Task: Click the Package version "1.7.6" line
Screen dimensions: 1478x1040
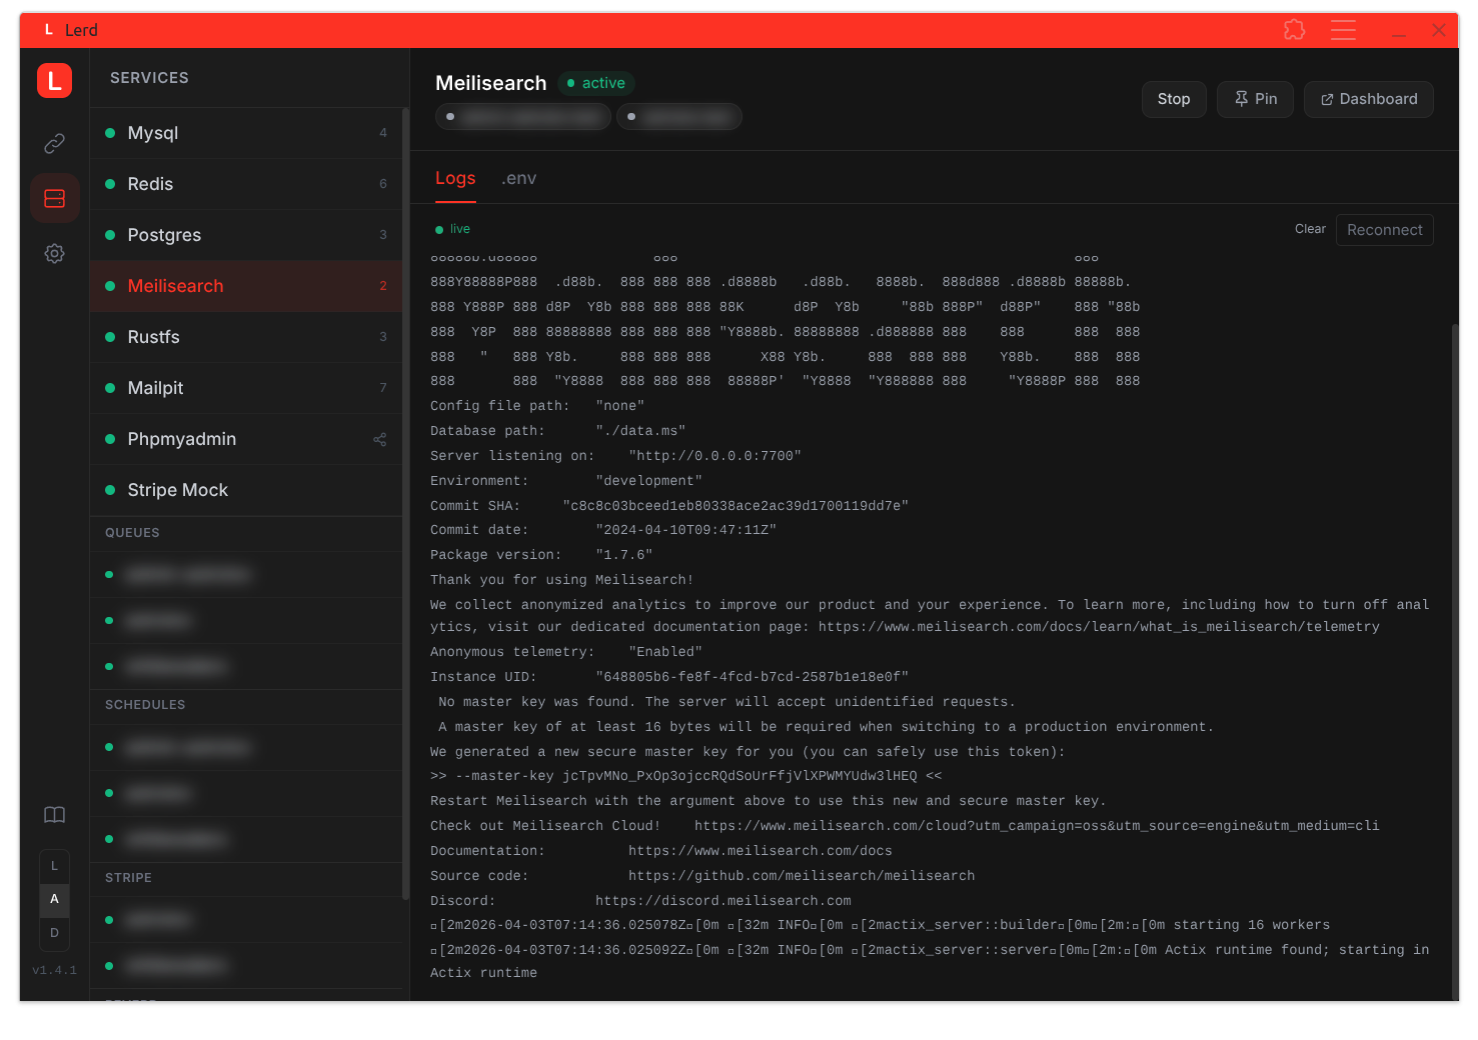Action: 541,555
